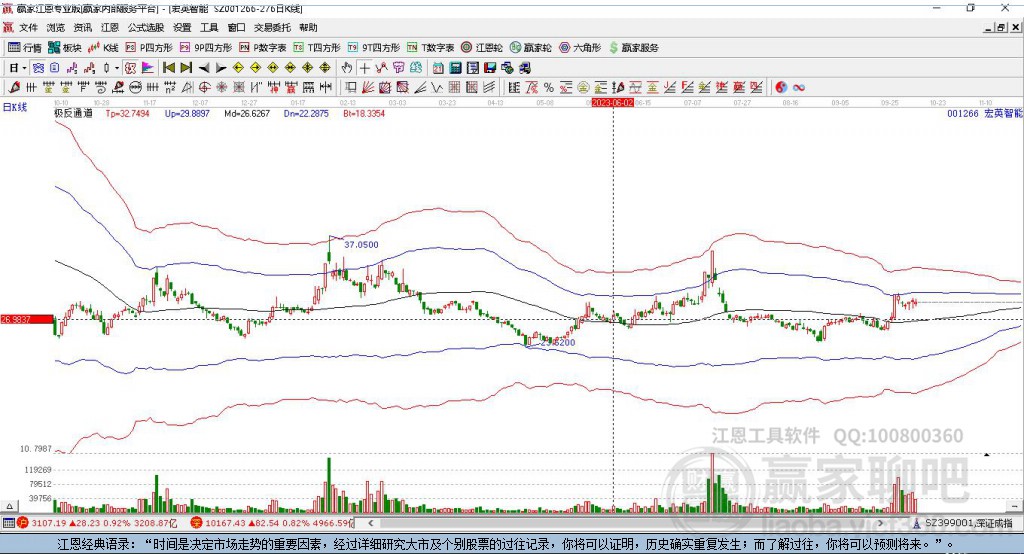Click the red 26.9837 price tag
This screenshot has width=1024, height=554.
click(x=27, y=319)
